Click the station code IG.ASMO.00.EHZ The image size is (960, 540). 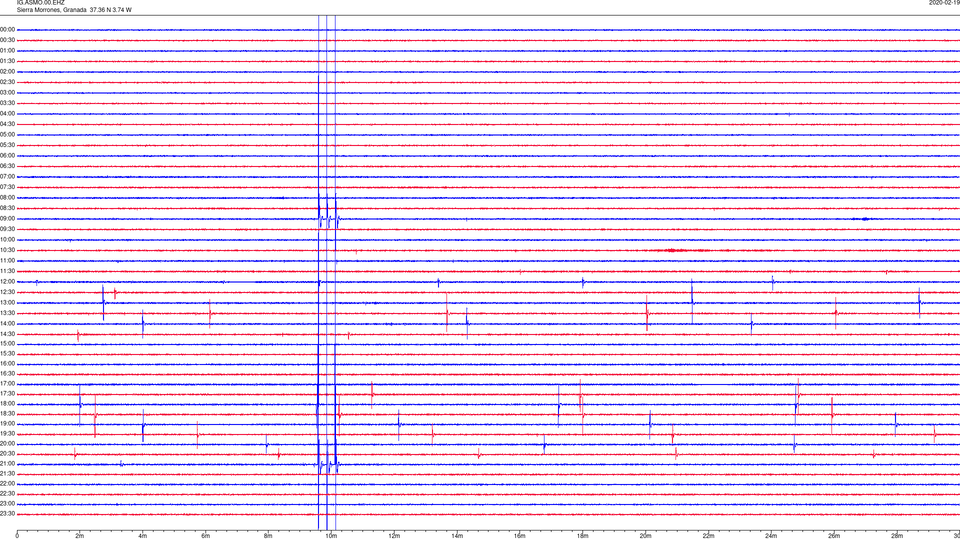point(40,3)
